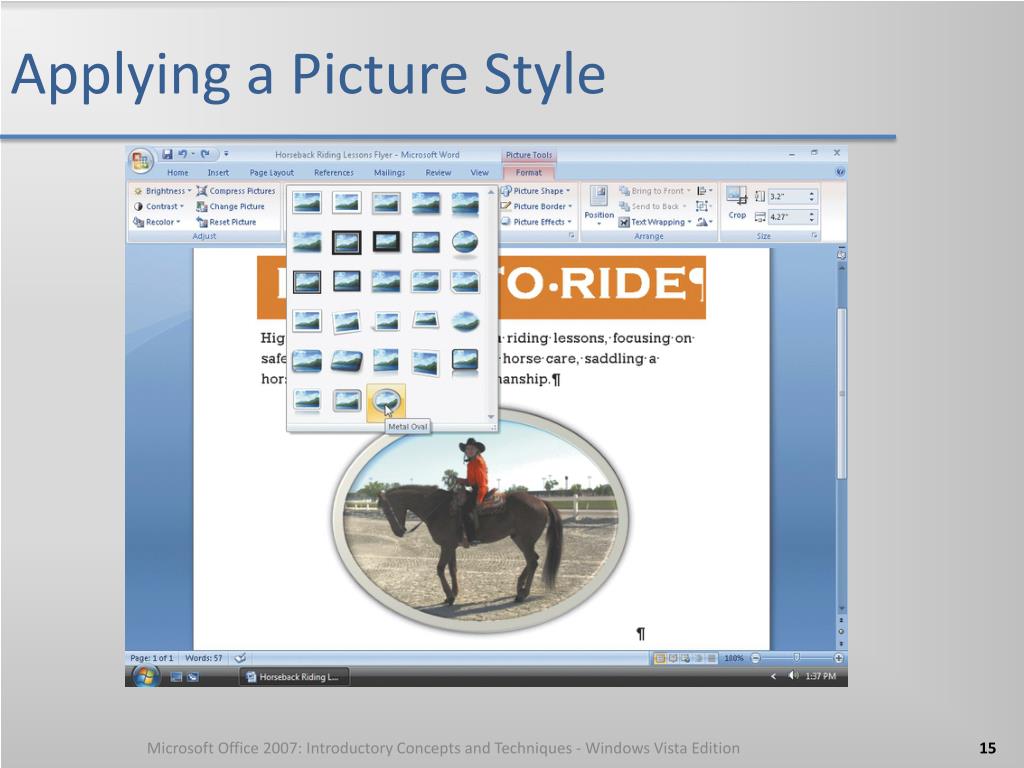Switch to Outline view

pyautogui.click(x=699, y=658)
